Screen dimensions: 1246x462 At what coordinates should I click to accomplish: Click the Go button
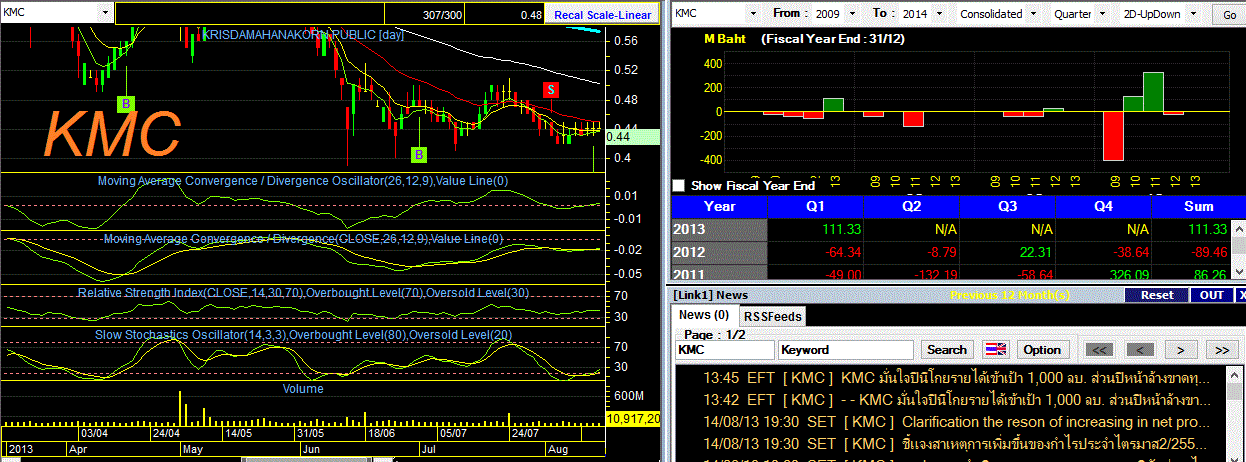pos(1229,15)
